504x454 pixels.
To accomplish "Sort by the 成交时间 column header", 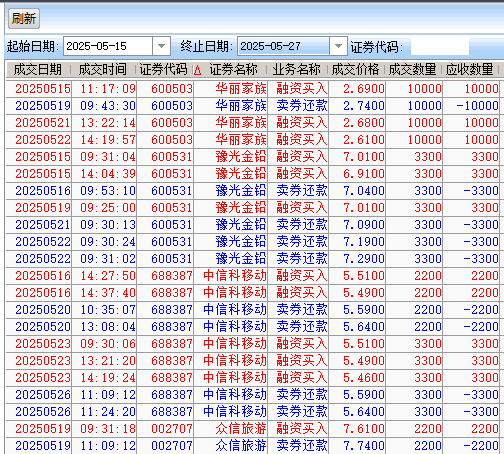I will click(103, 70).
